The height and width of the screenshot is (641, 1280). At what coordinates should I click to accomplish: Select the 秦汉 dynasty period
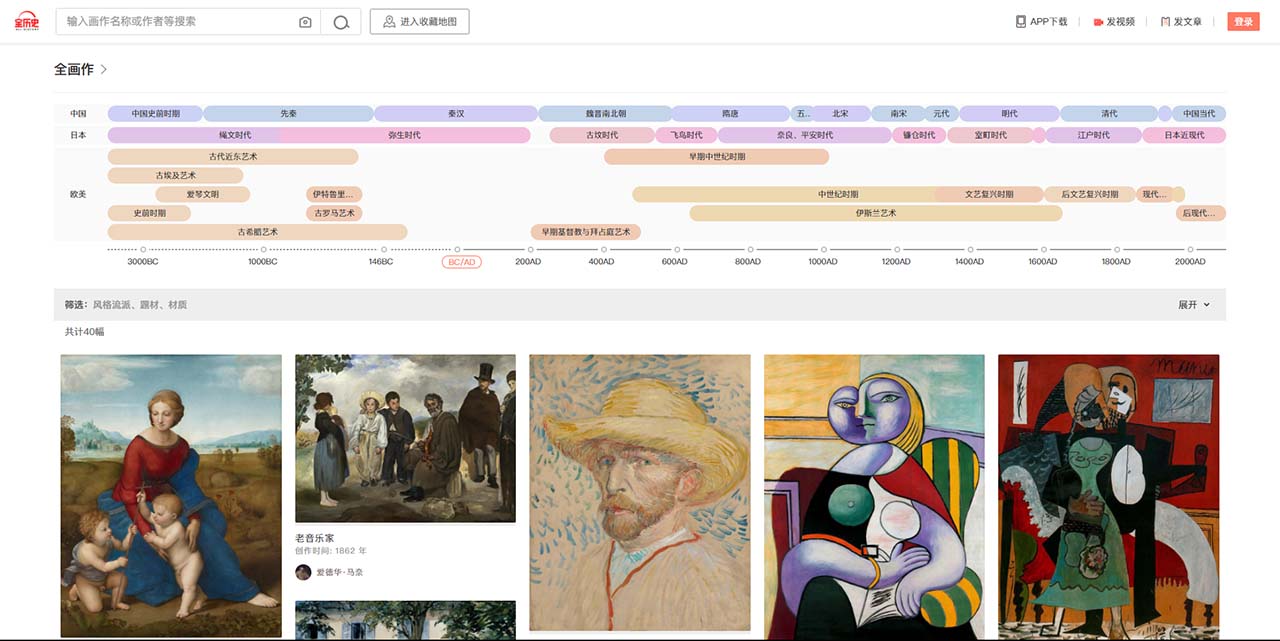tap(455, 114)
